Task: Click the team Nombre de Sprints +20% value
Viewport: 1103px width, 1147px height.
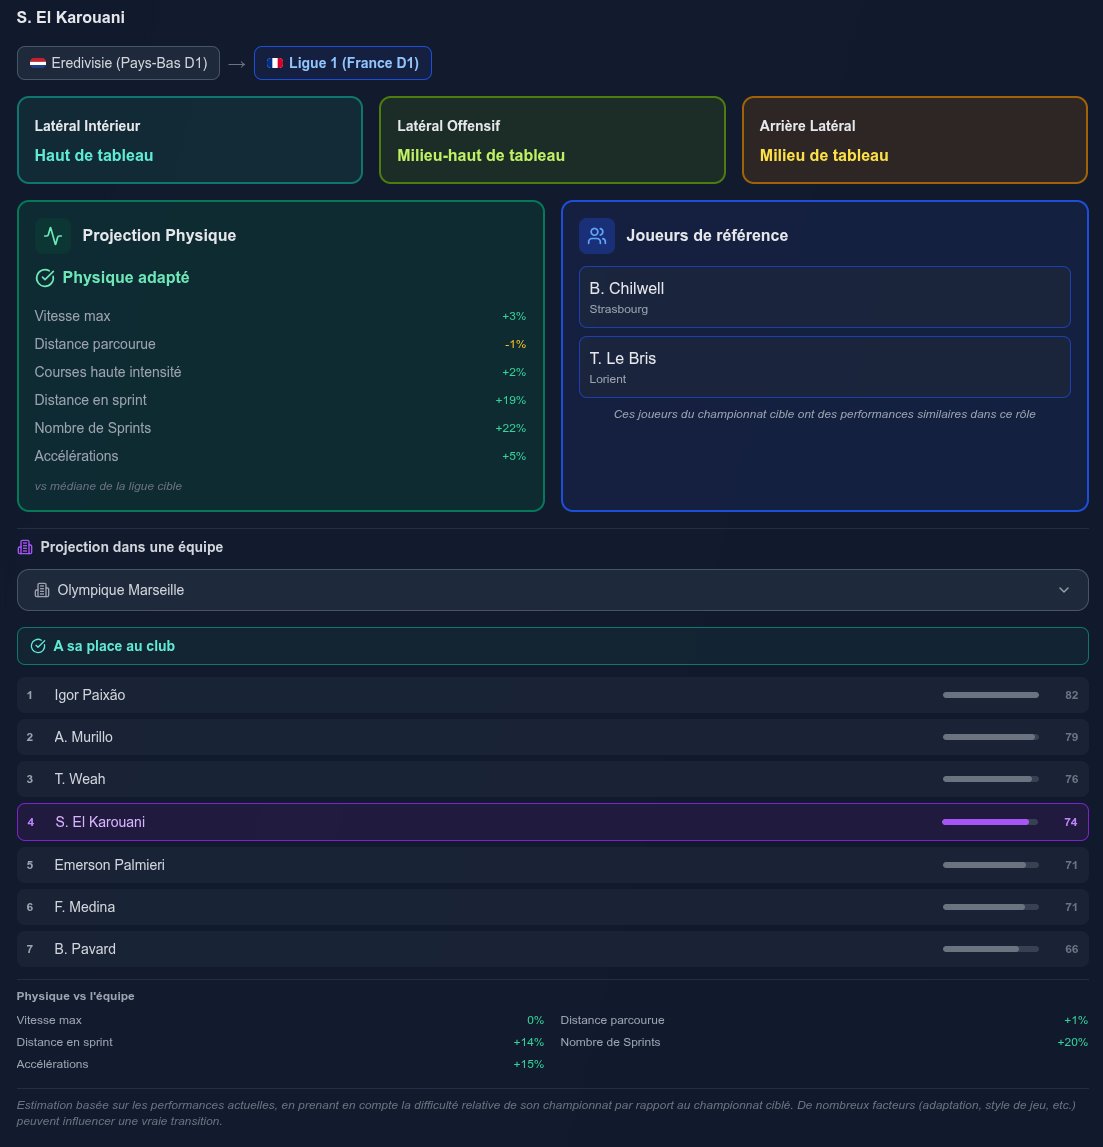Action: 1072,1042
